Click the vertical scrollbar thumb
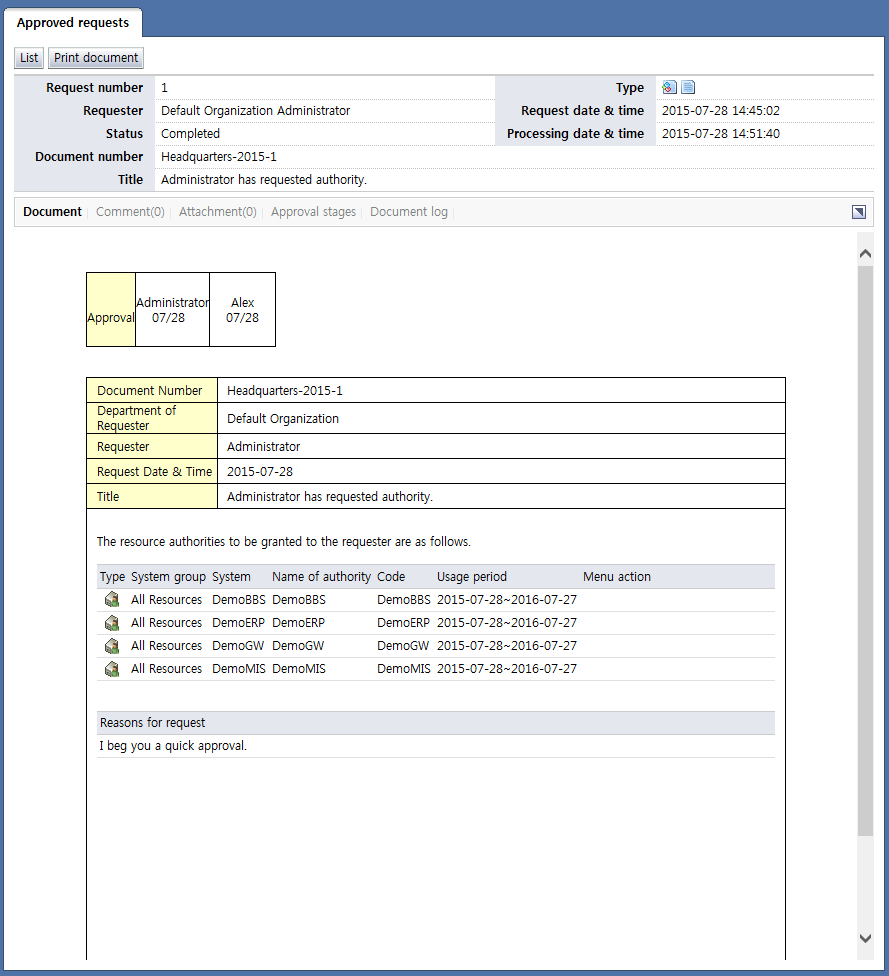Image resolution: width=889 pixels, height=976 pixels. click(x=865, y=550)
